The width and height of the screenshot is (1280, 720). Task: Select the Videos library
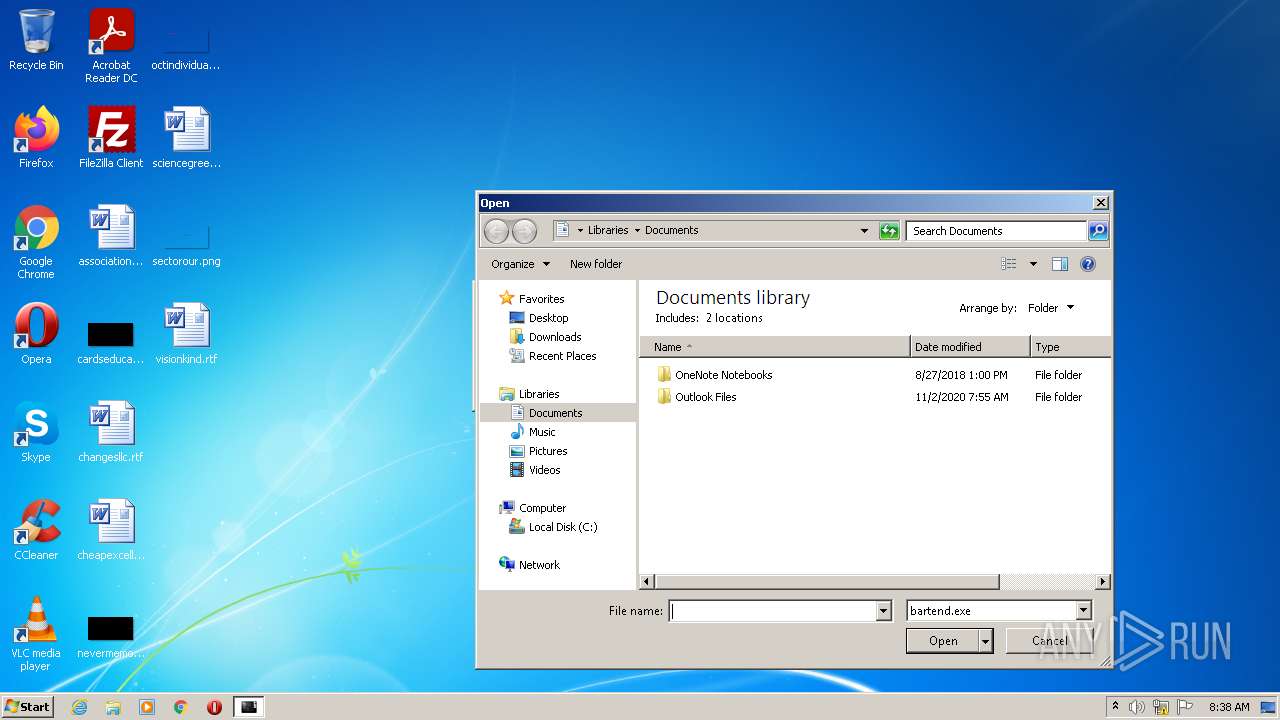[544, 470]
